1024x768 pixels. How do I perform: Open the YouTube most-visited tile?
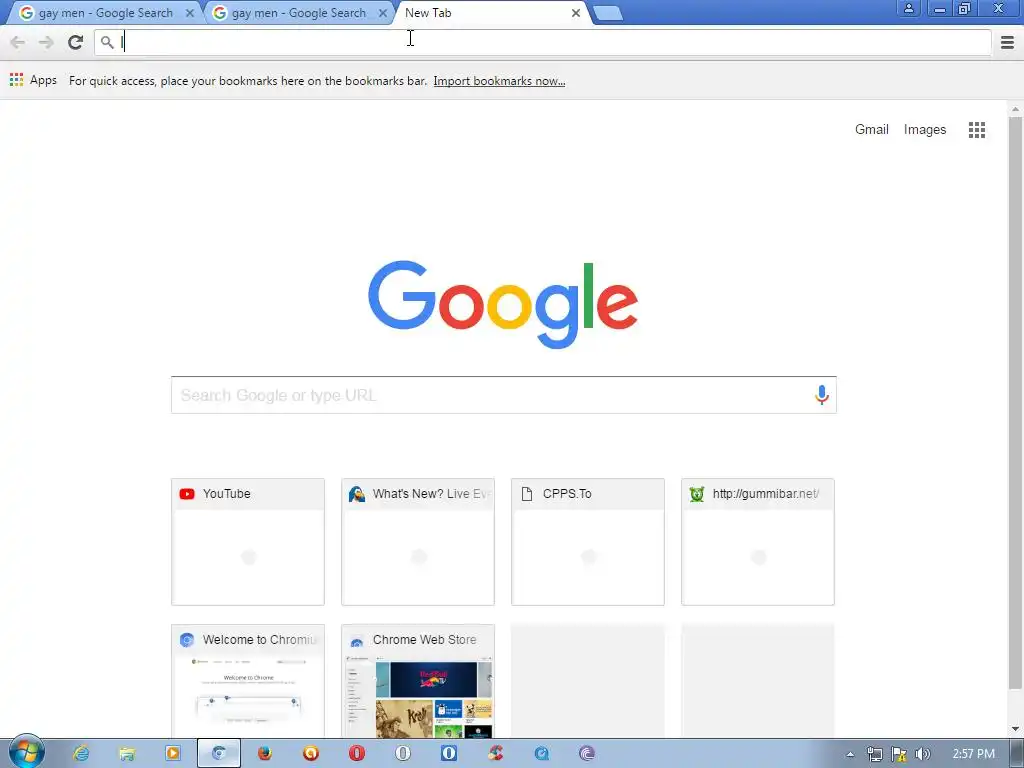click(248, 541)
